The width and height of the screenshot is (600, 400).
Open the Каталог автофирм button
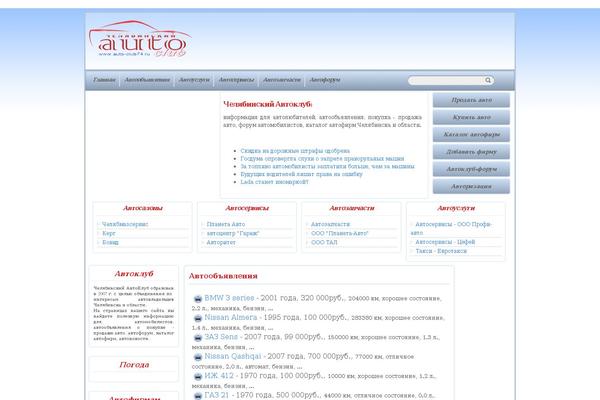[471, 134]
